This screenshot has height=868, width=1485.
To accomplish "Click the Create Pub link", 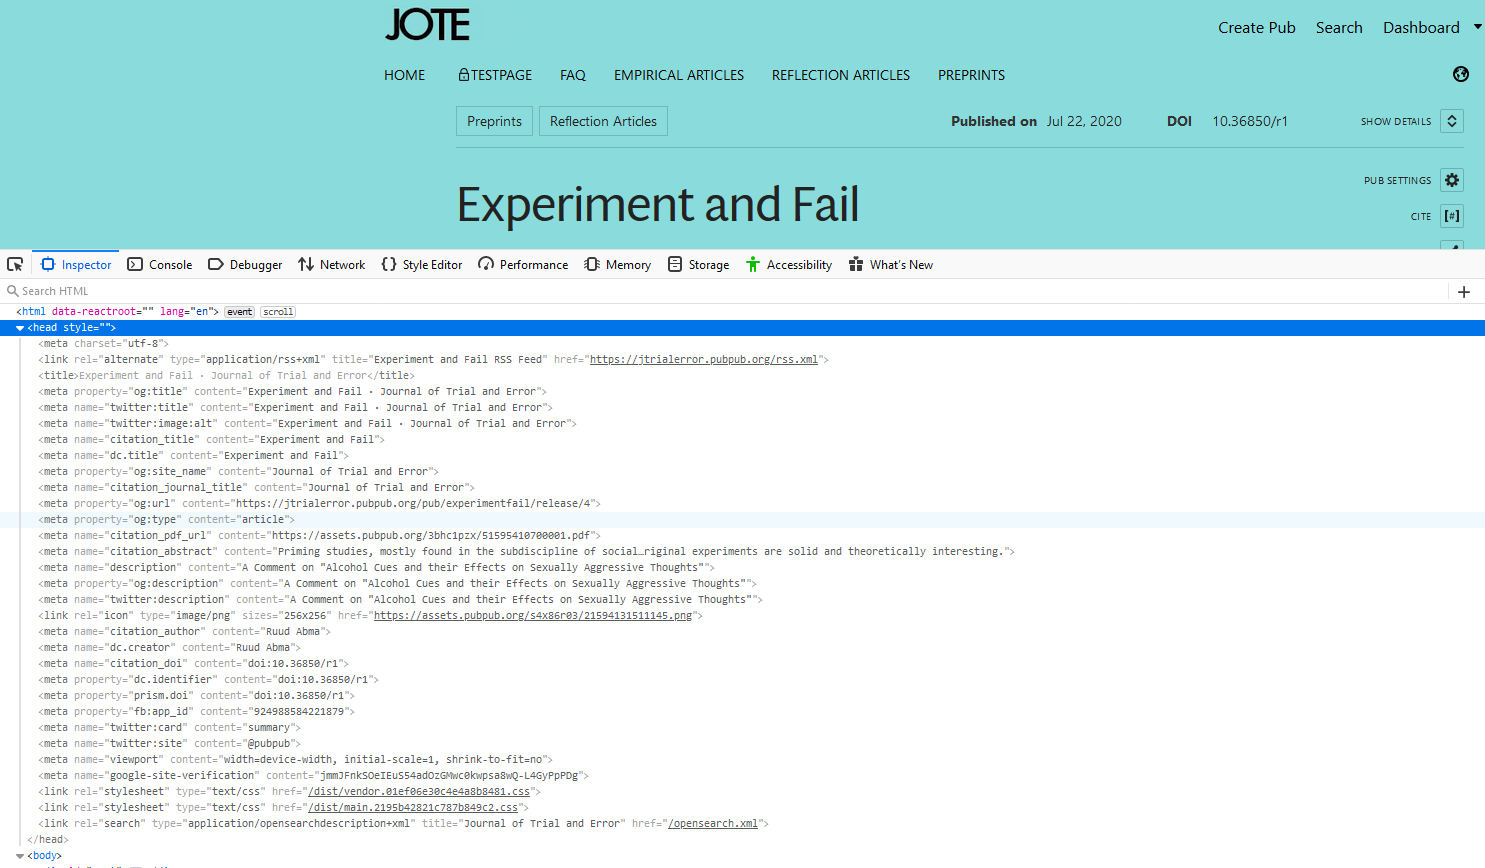I will coord(1256,27).
